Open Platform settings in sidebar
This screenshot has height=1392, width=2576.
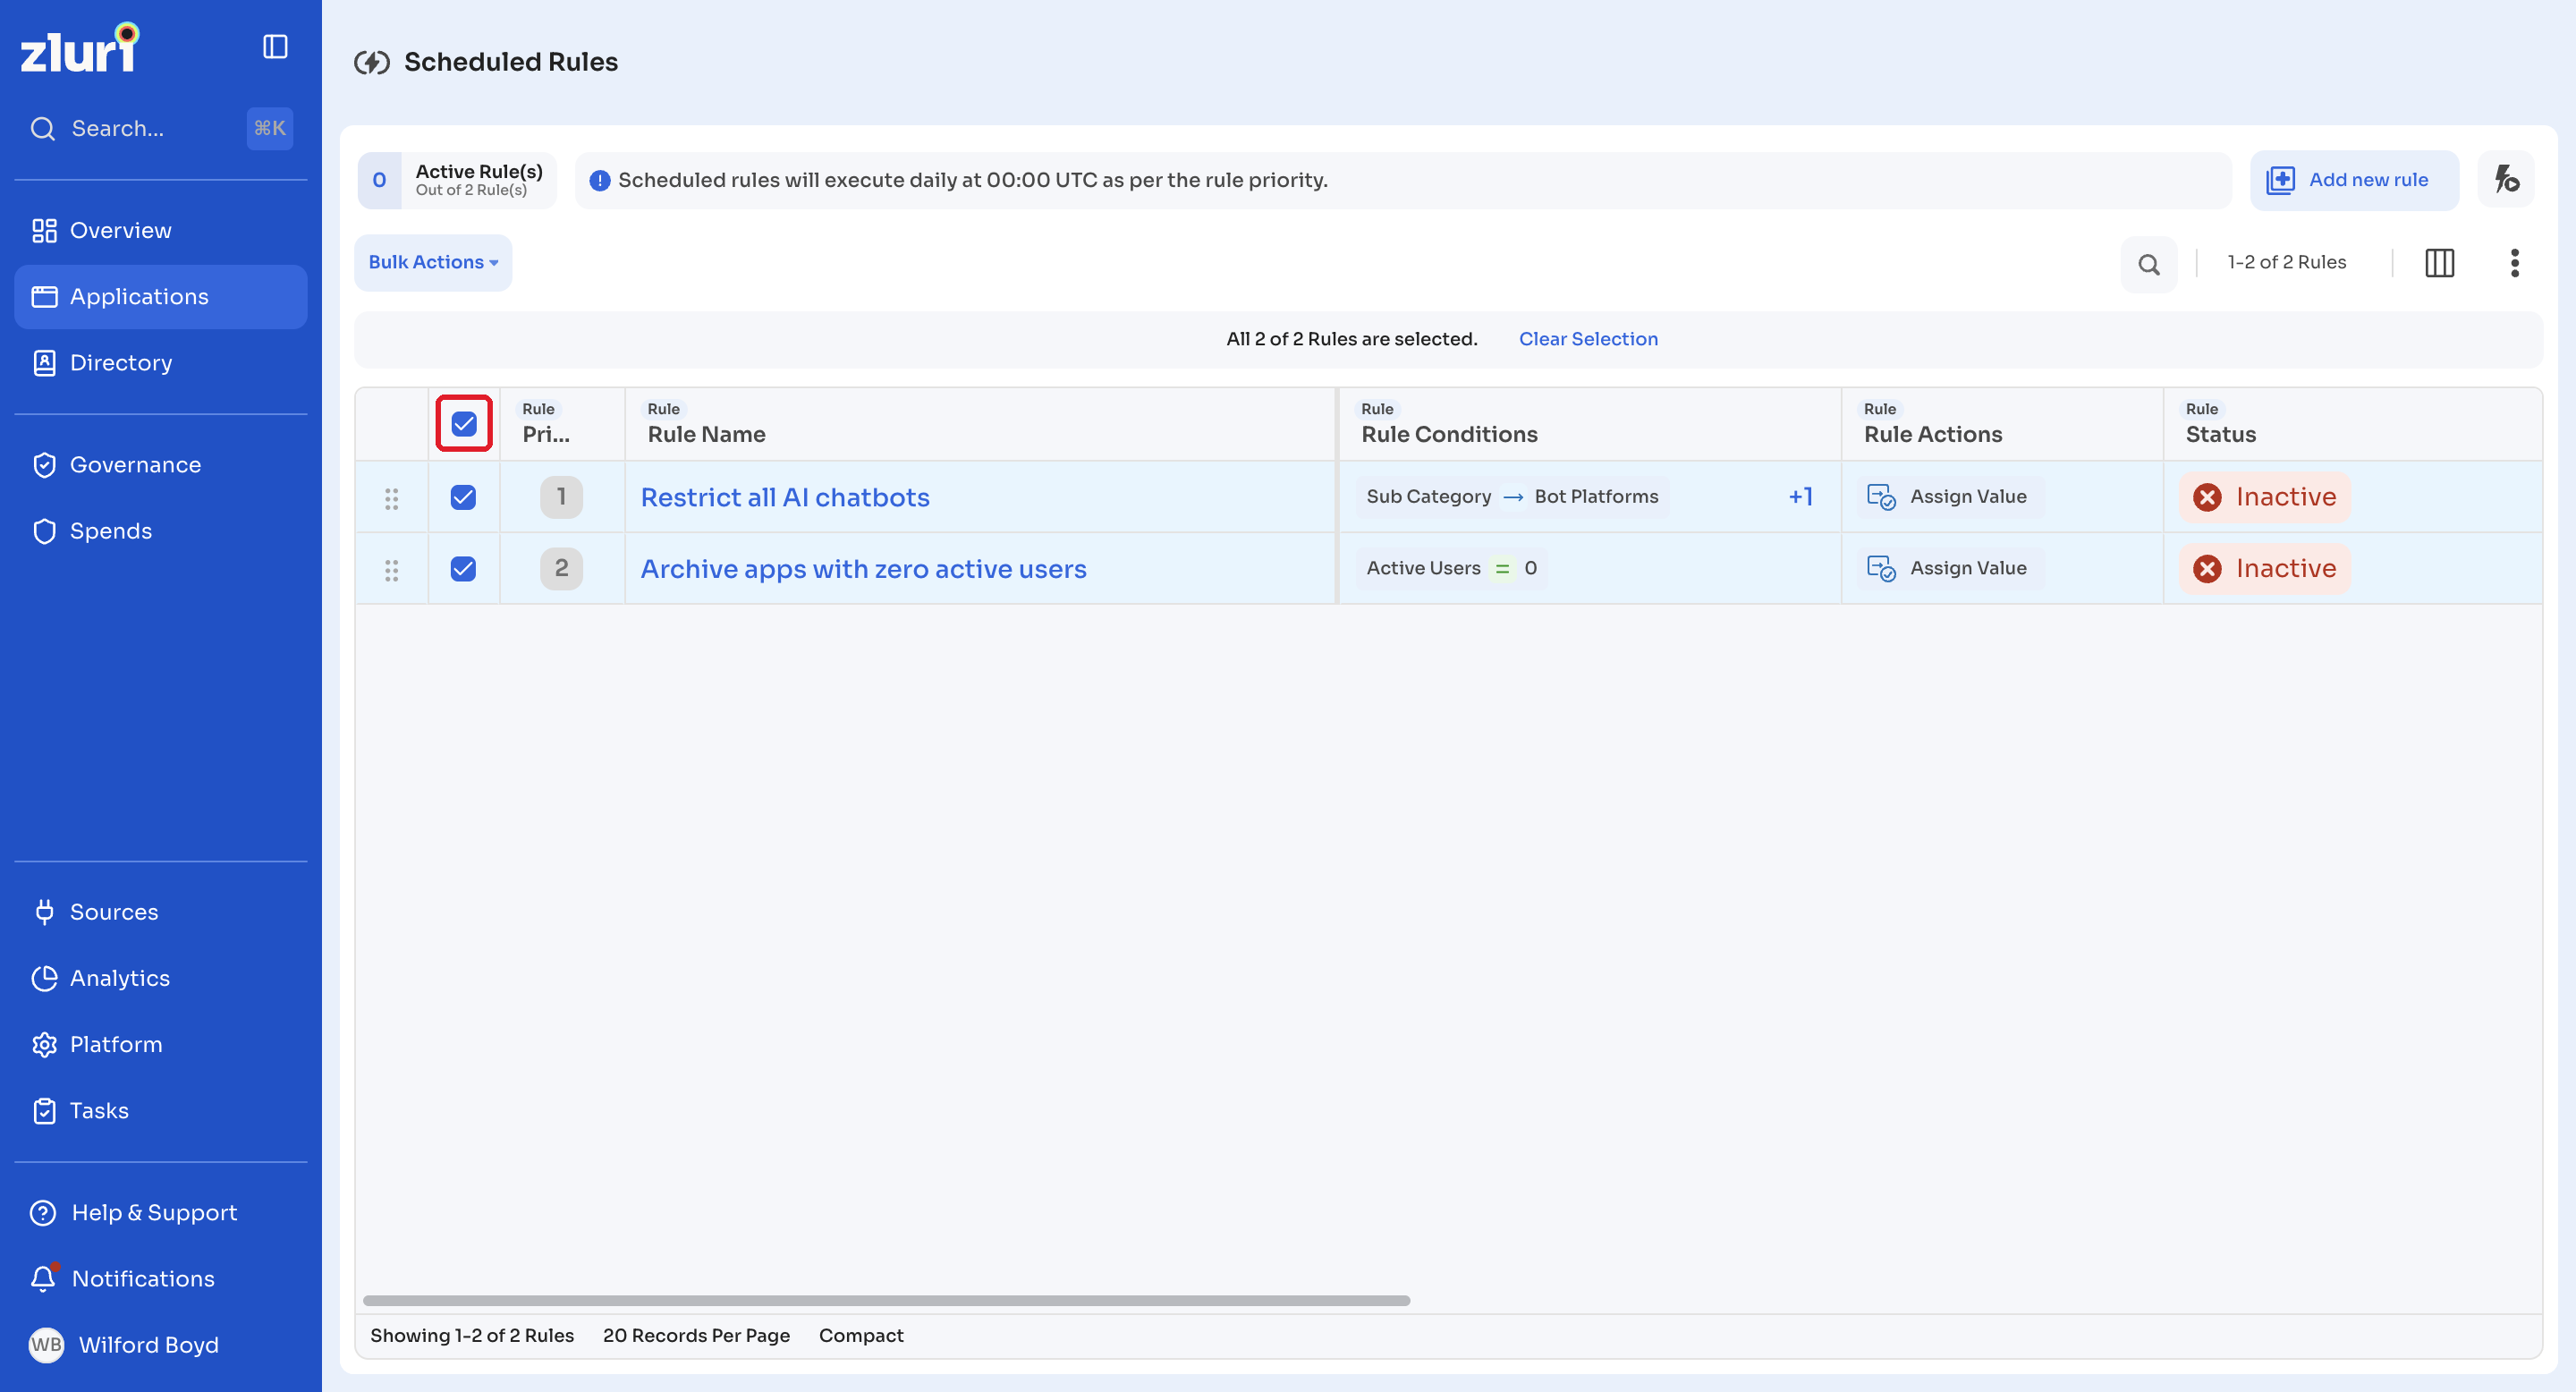click(x=161, y=1044)
